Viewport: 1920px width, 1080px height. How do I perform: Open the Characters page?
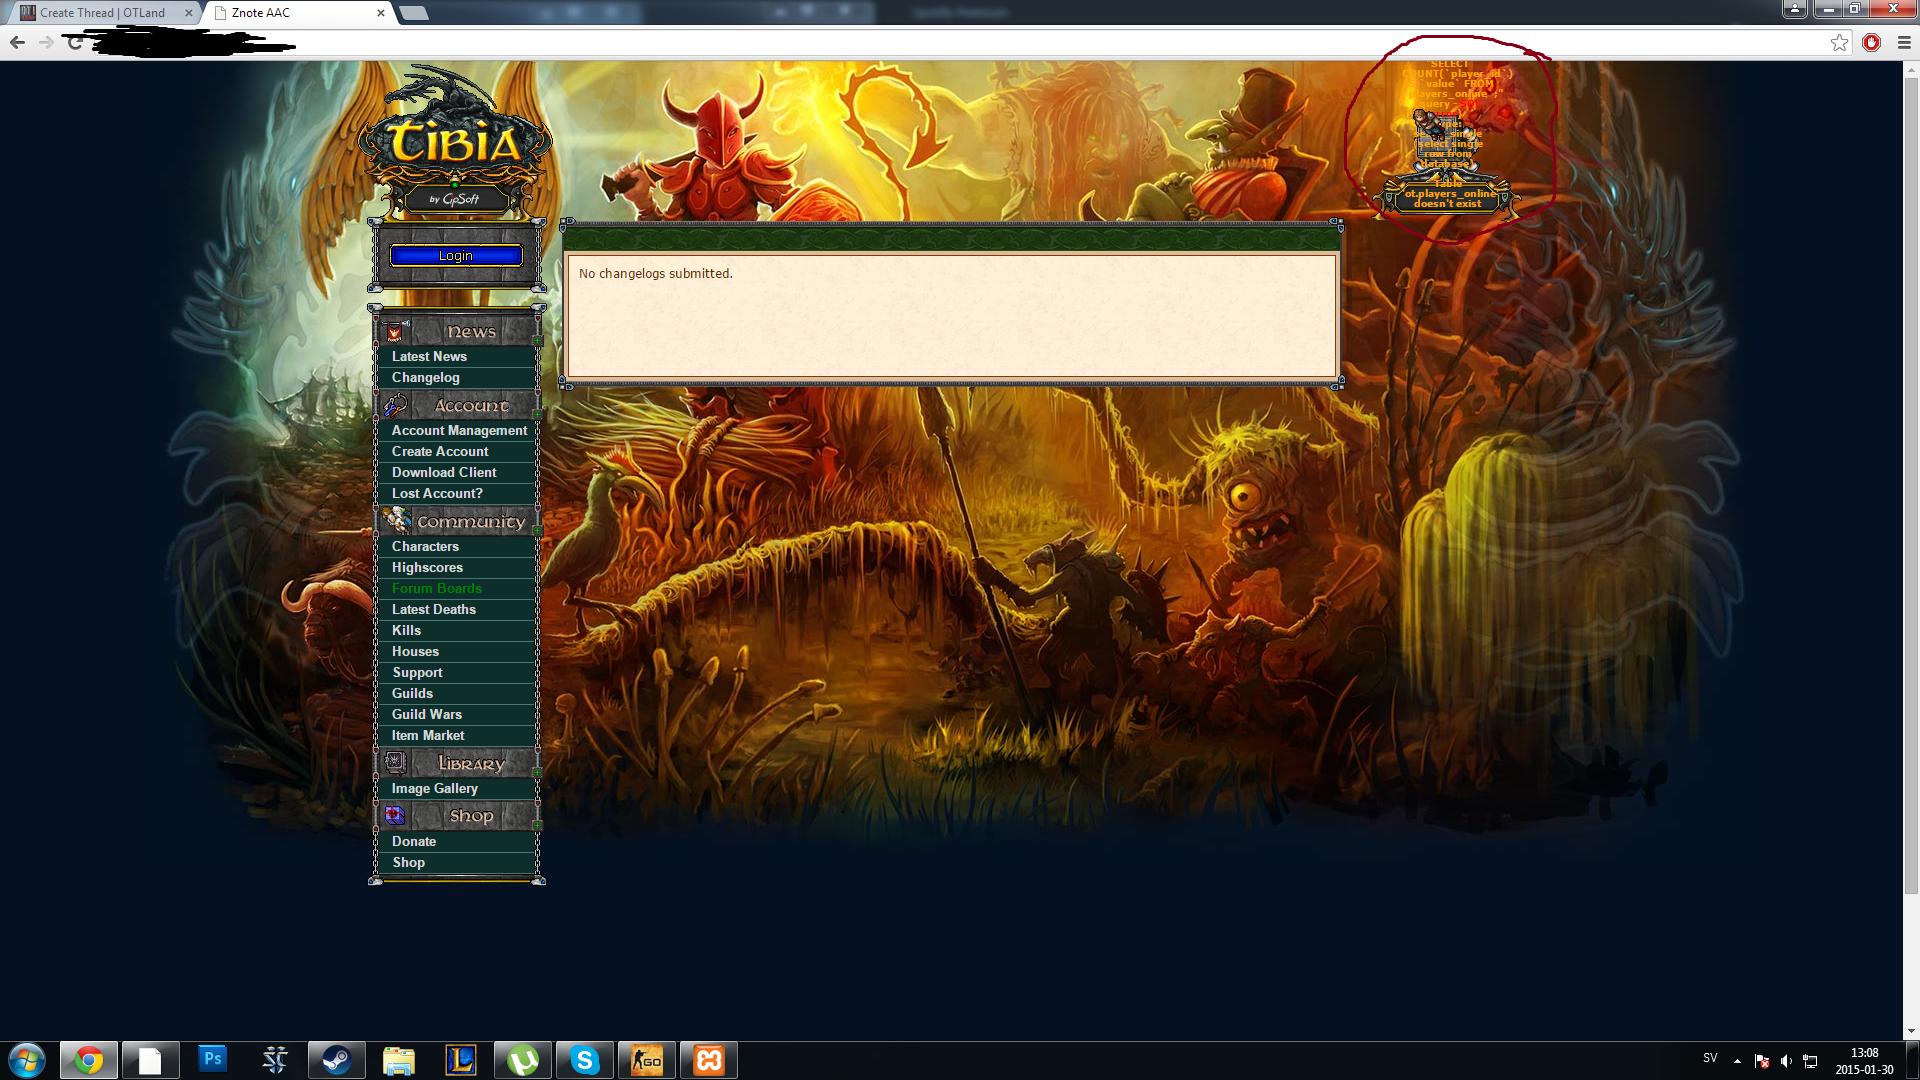click(x=425, y=546)
